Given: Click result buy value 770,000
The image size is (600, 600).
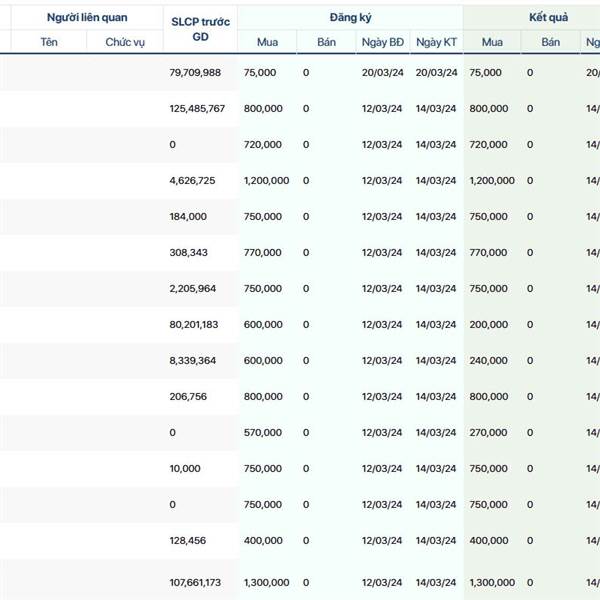Looking at the screenshot, I should coord(488,253).
